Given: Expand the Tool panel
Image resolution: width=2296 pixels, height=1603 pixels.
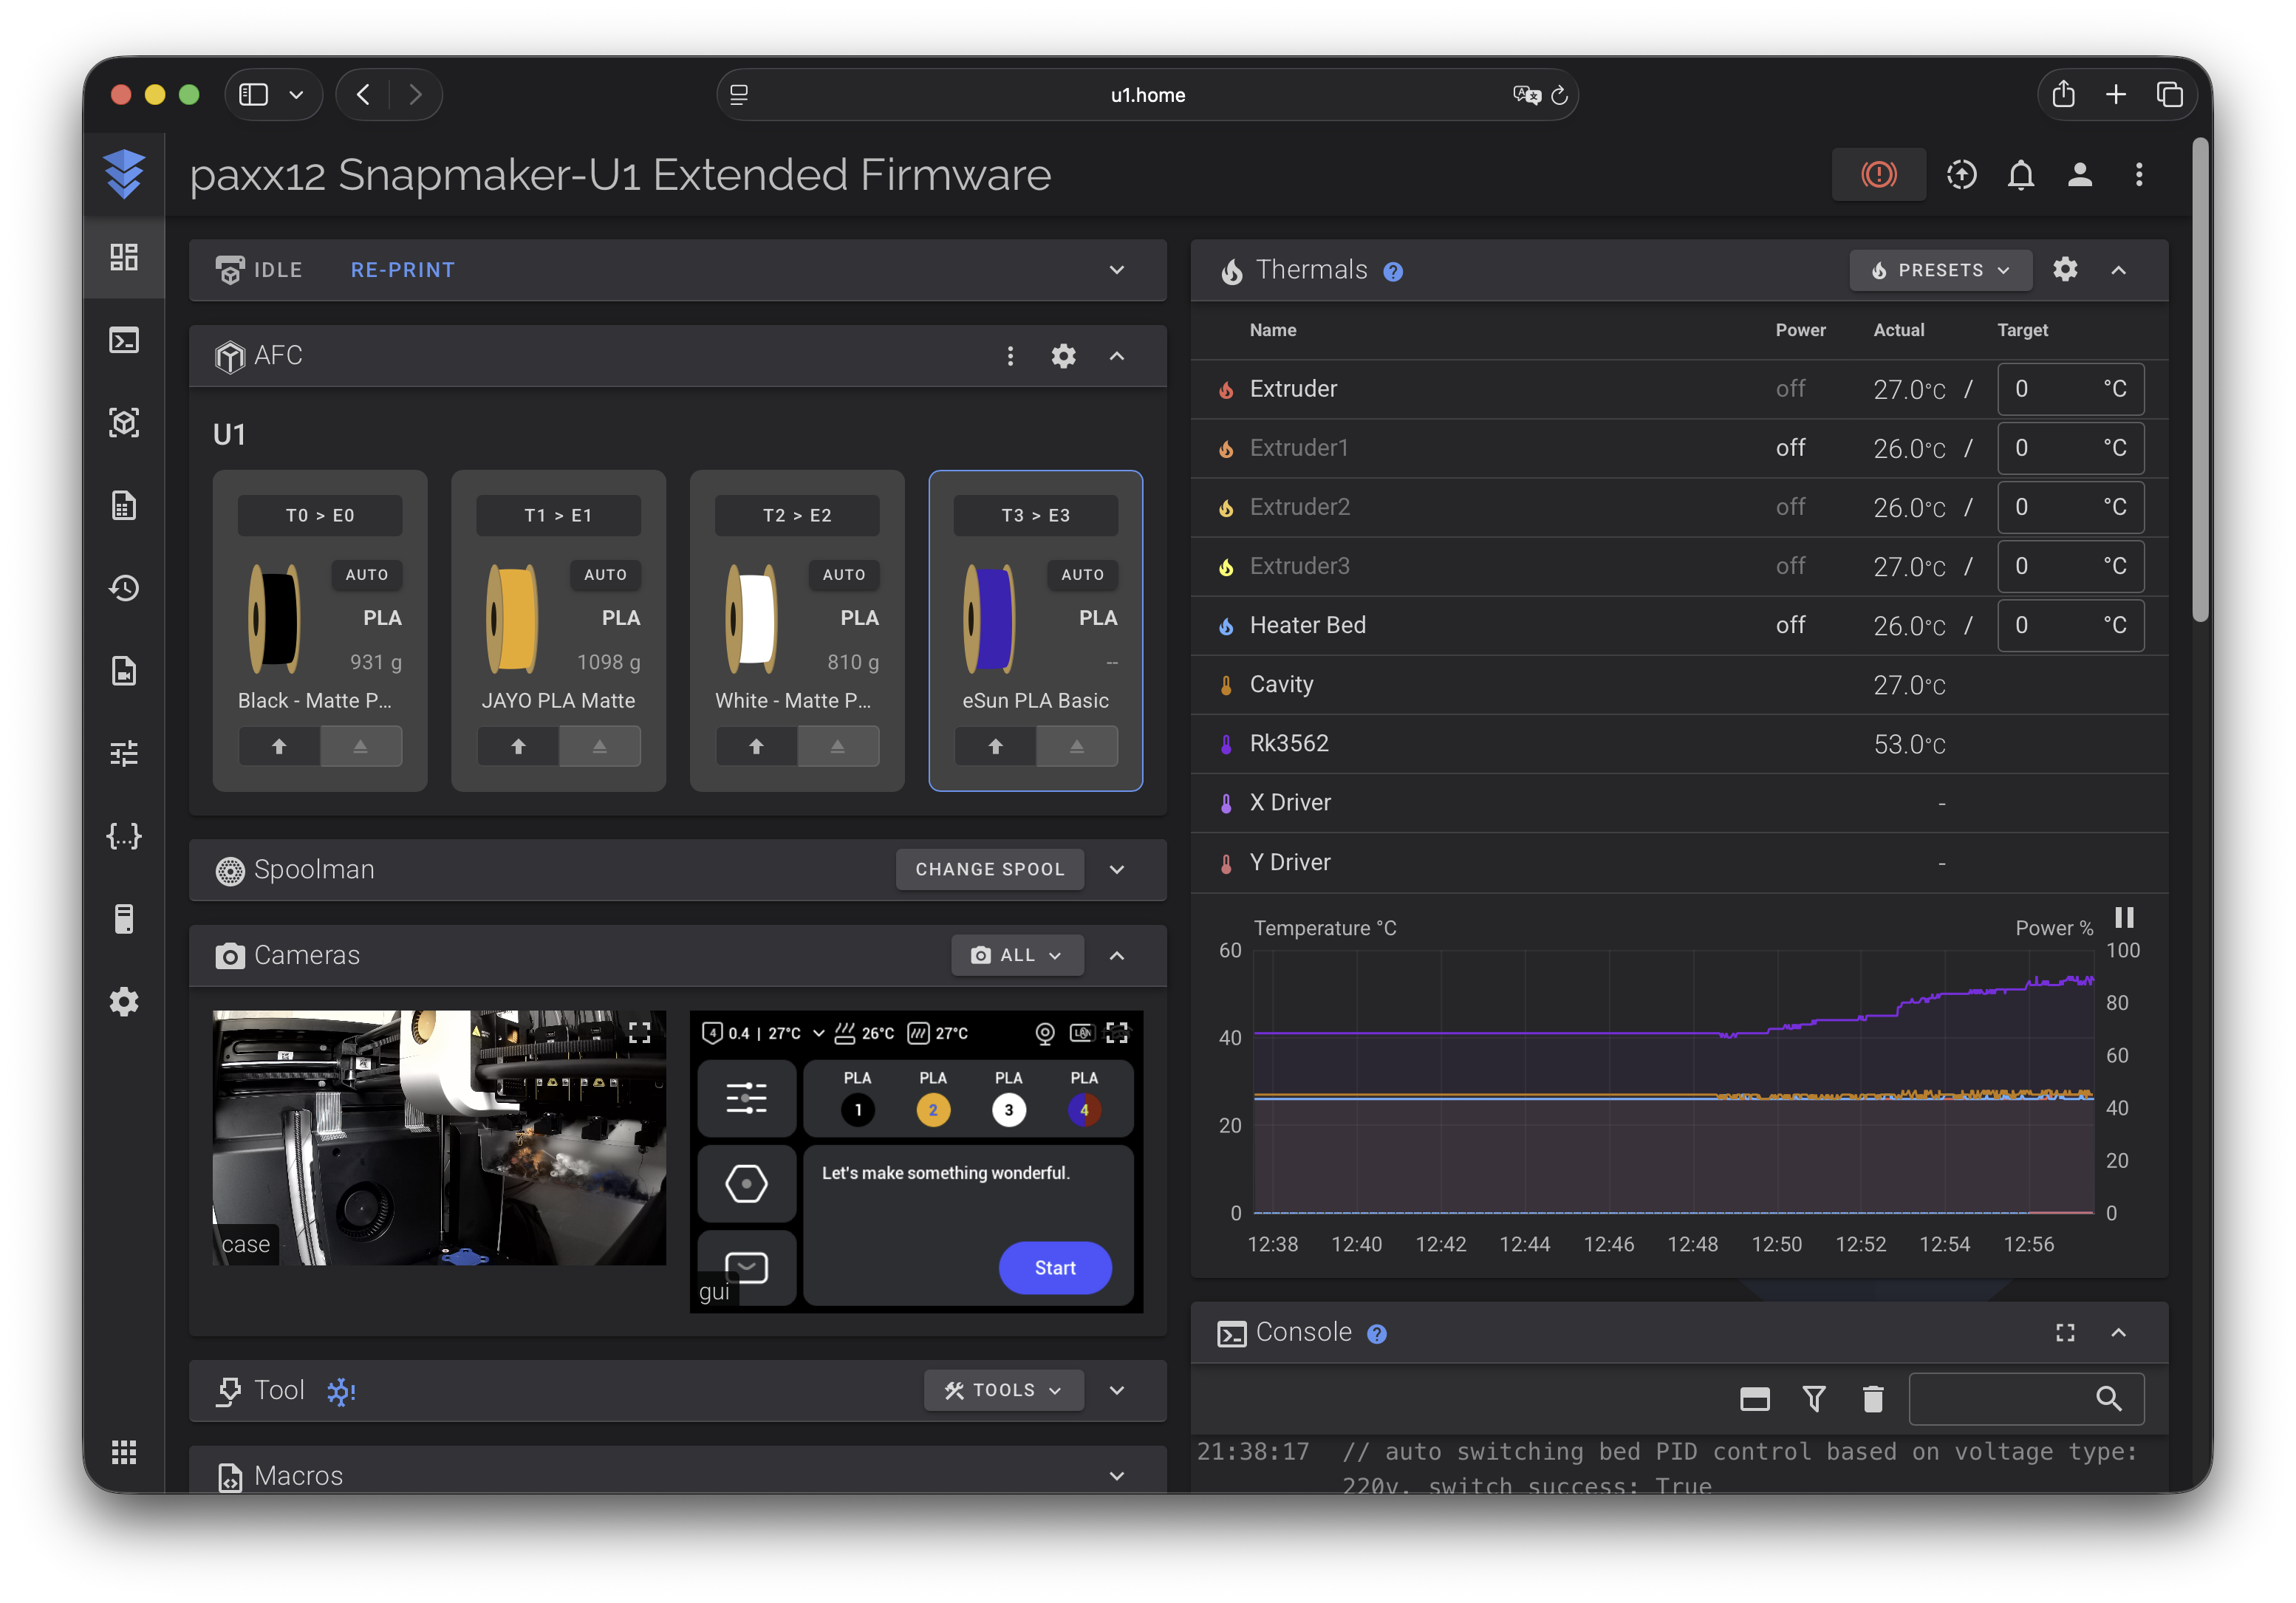Looking at the screenshot, I should tap(1117, 1391).
